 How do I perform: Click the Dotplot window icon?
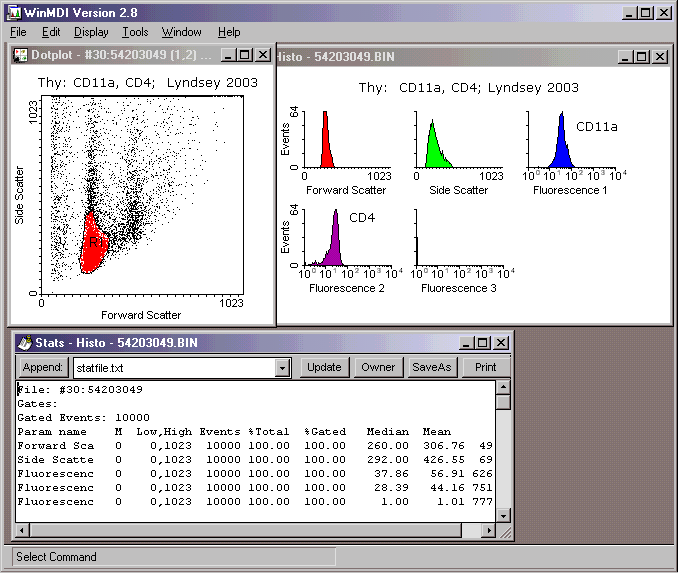20,55
